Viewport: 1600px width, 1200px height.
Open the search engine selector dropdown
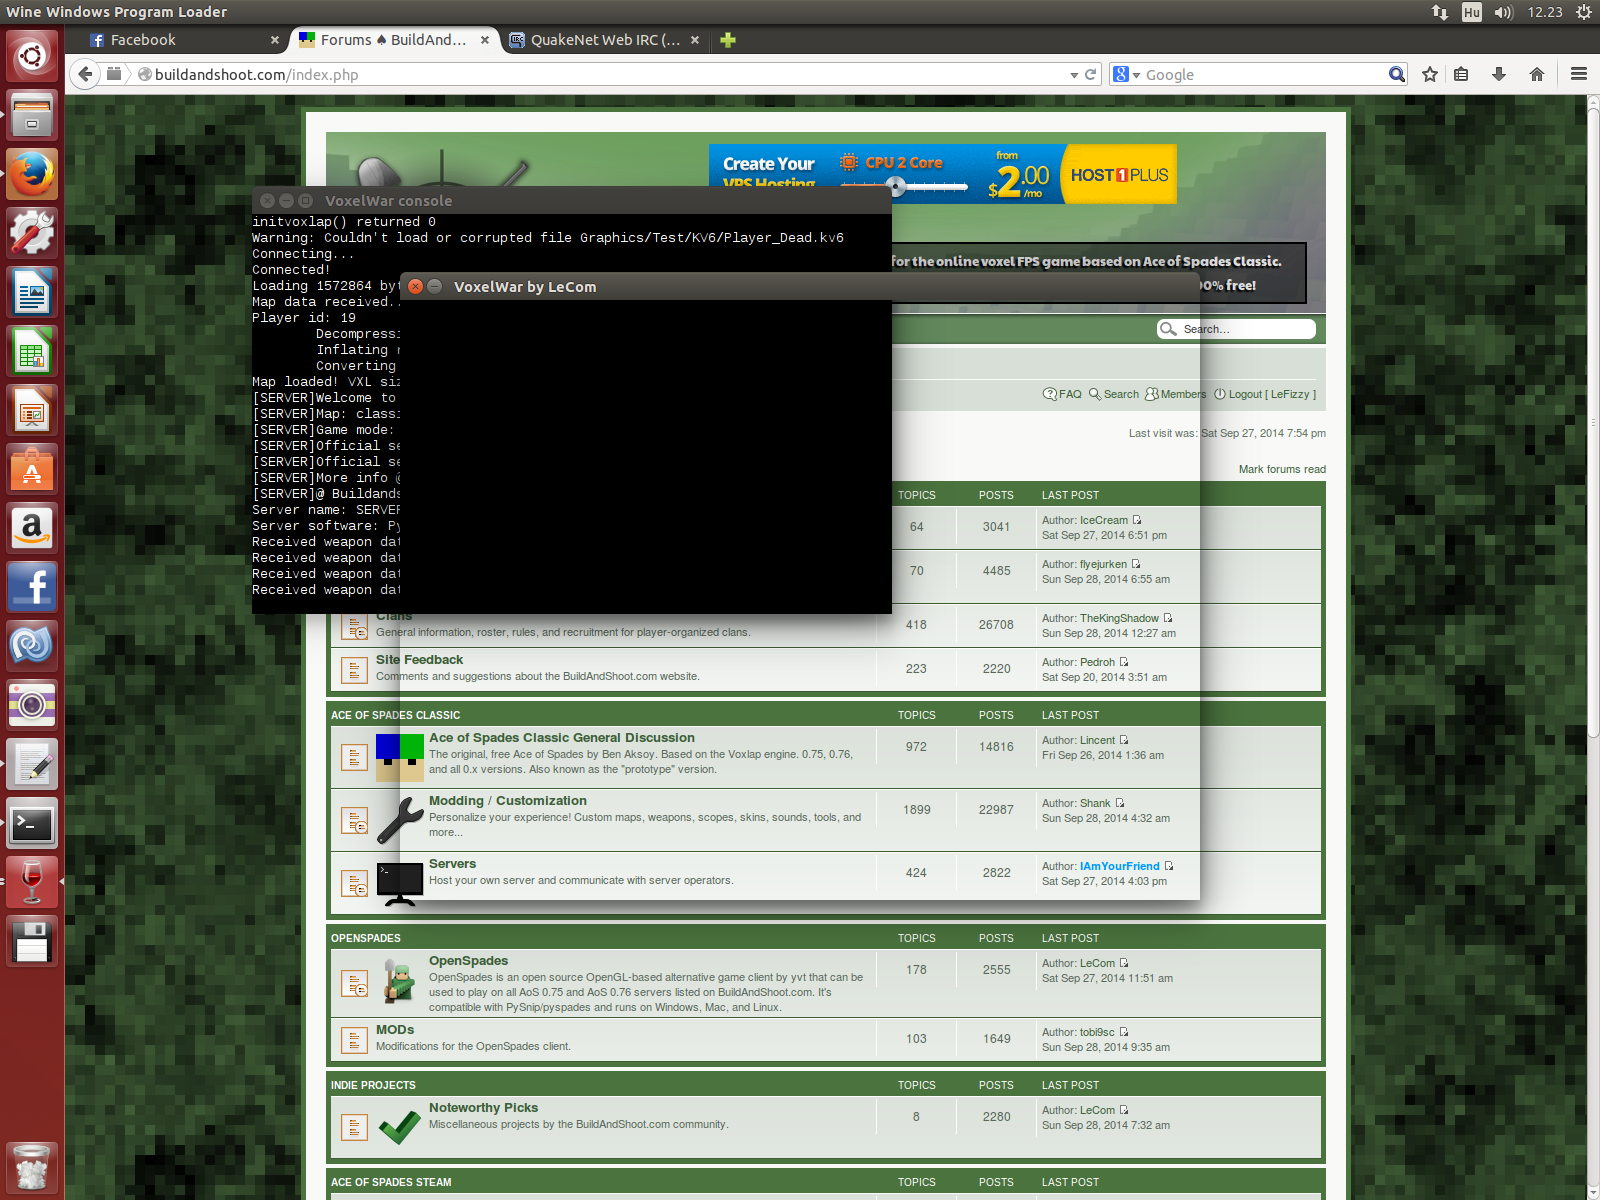[x=1126, y=75]
